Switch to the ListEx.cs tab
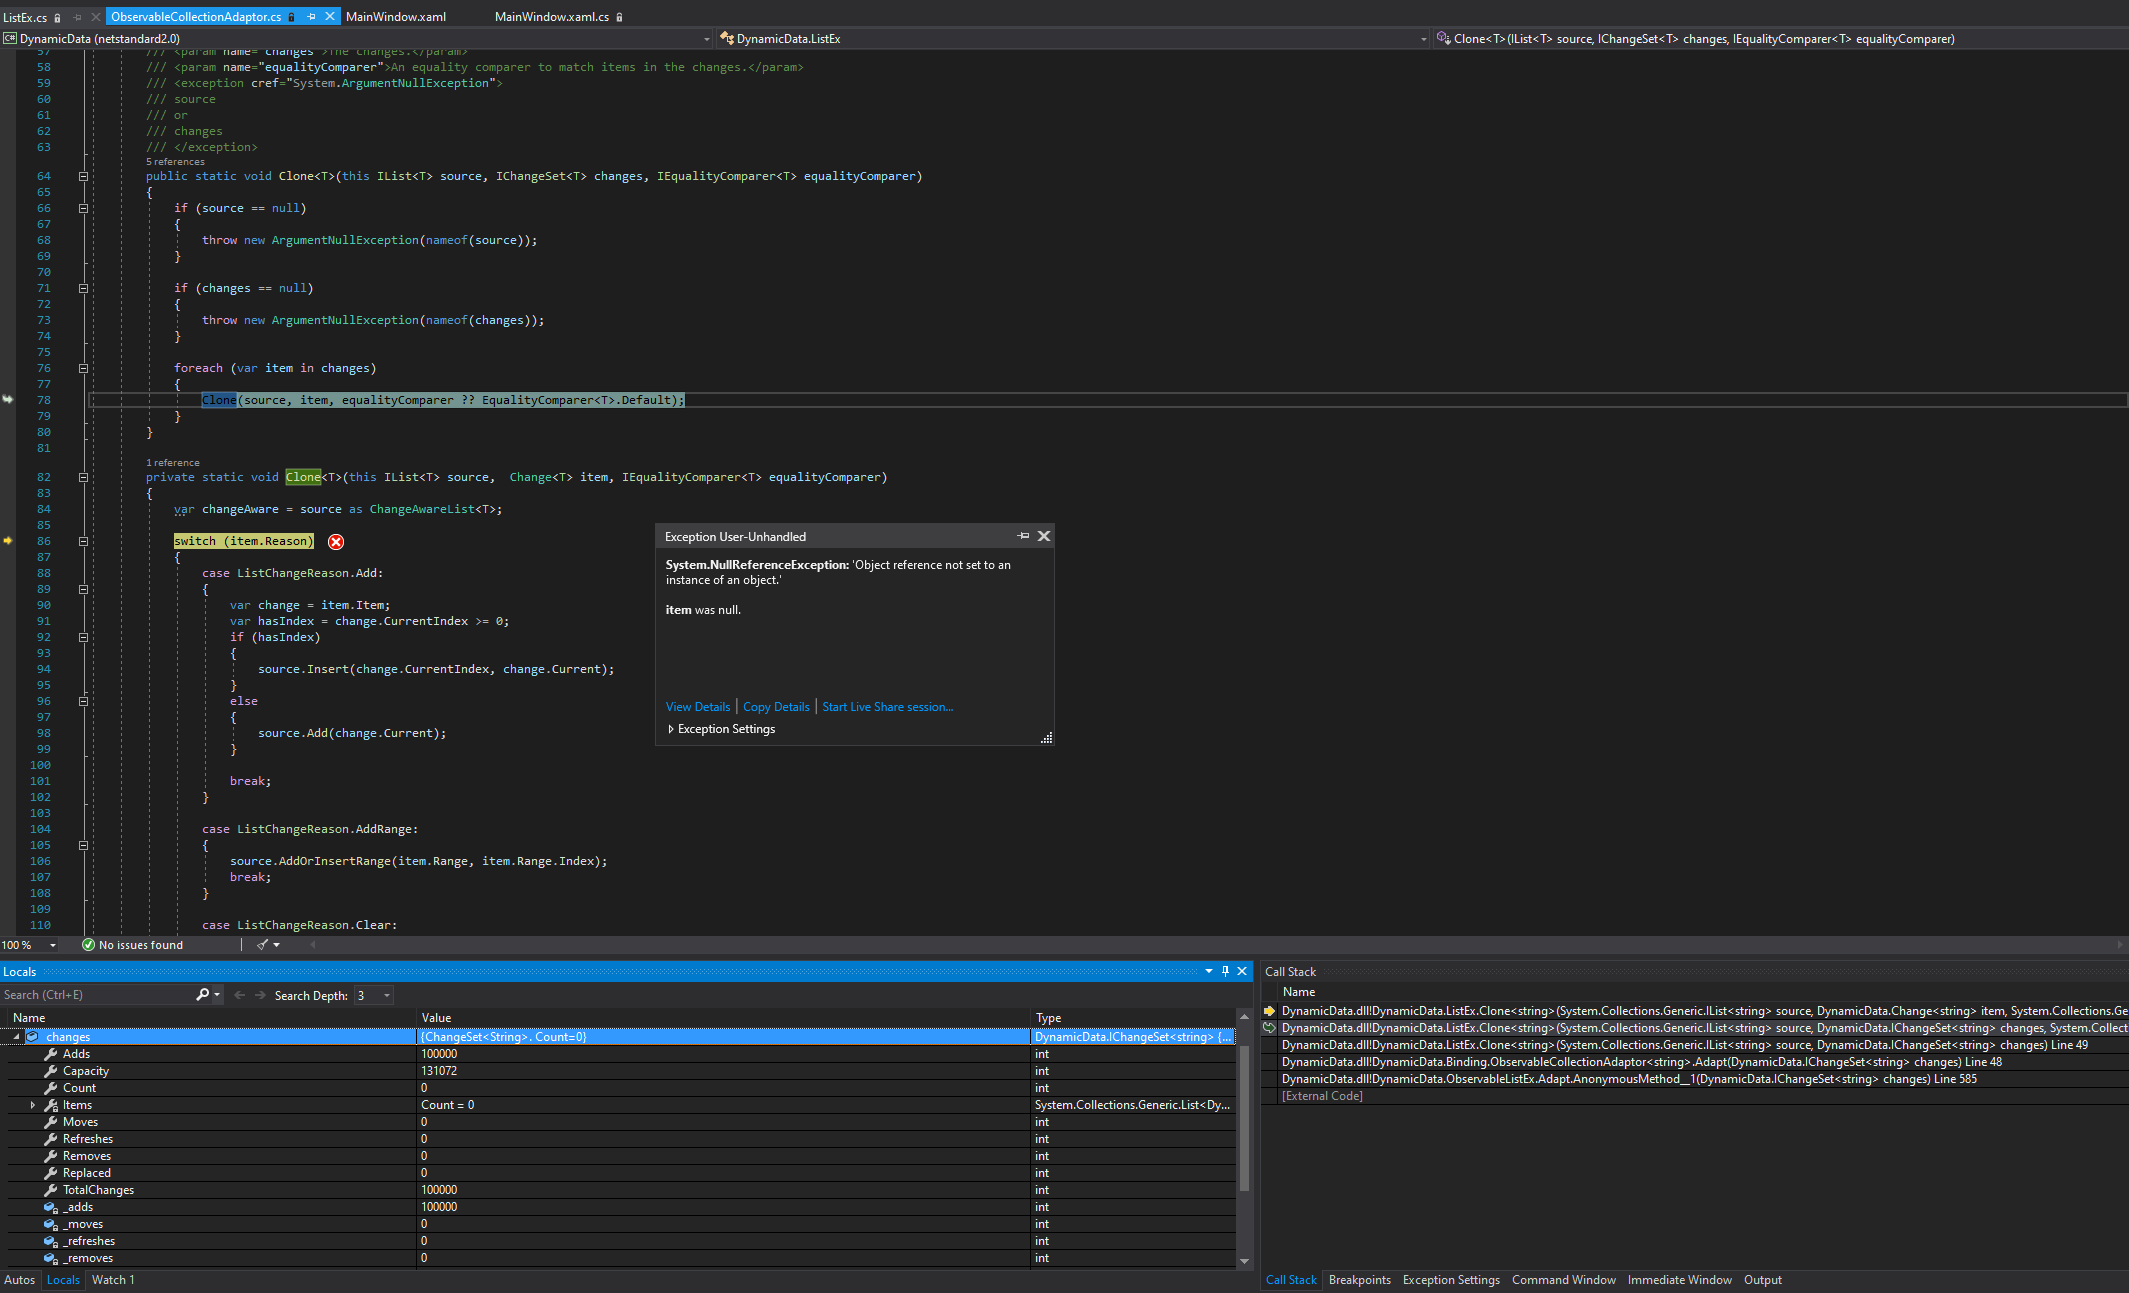Viewport: 2129px width, 1293px height. coord(25,17)
